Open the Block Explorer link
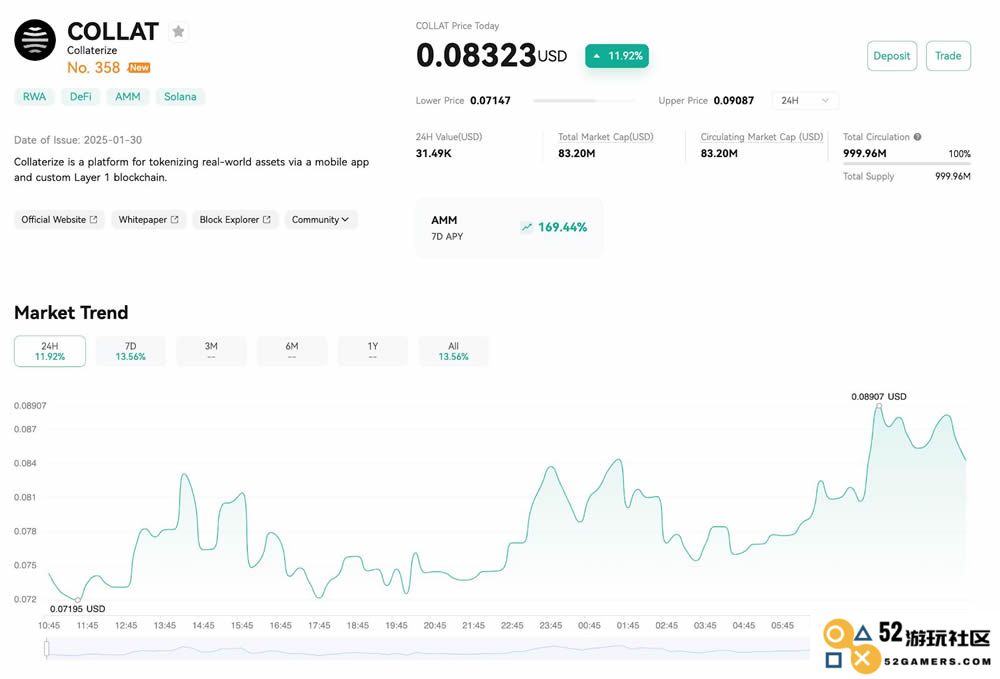Image resolution: width=1000 pixels, height=679 pixels. click(x=235, y=219)
